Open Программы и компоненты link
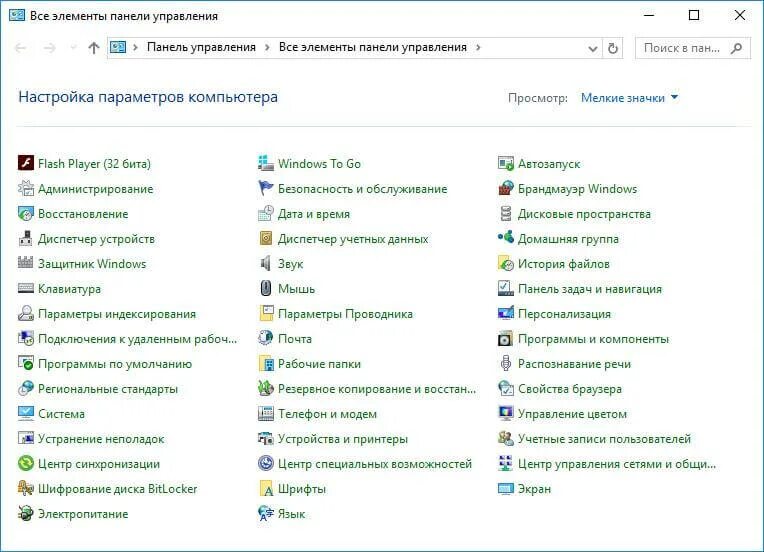 (x=593, y=339)
